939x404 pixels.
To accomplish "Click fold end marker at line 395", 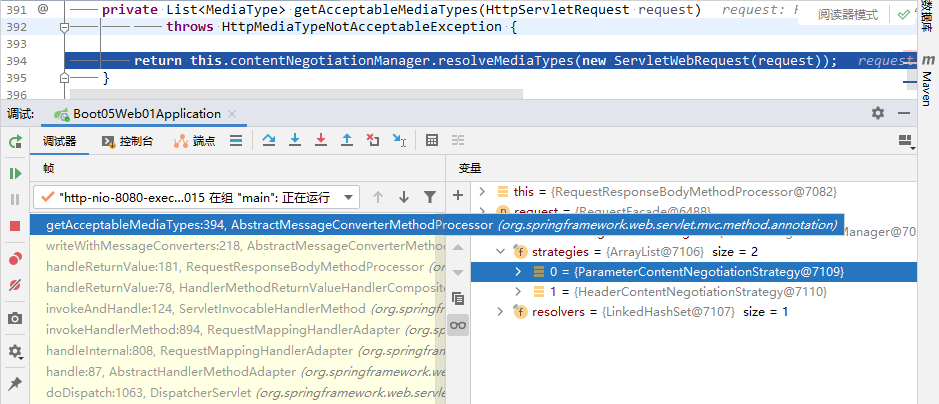I will tap(65, 78).
